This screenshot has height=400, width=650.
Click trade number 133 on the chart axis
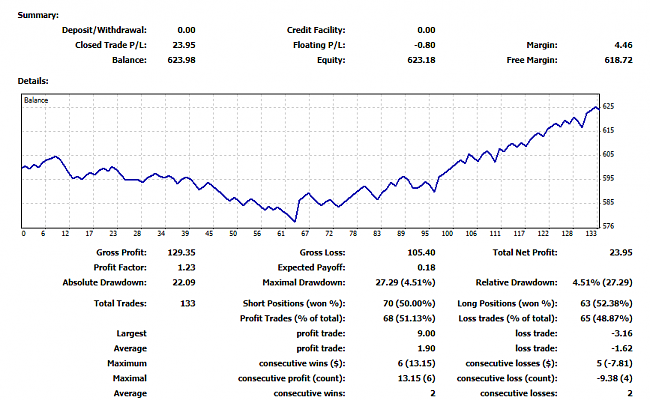pyautogui.click(x=591, y=234)
